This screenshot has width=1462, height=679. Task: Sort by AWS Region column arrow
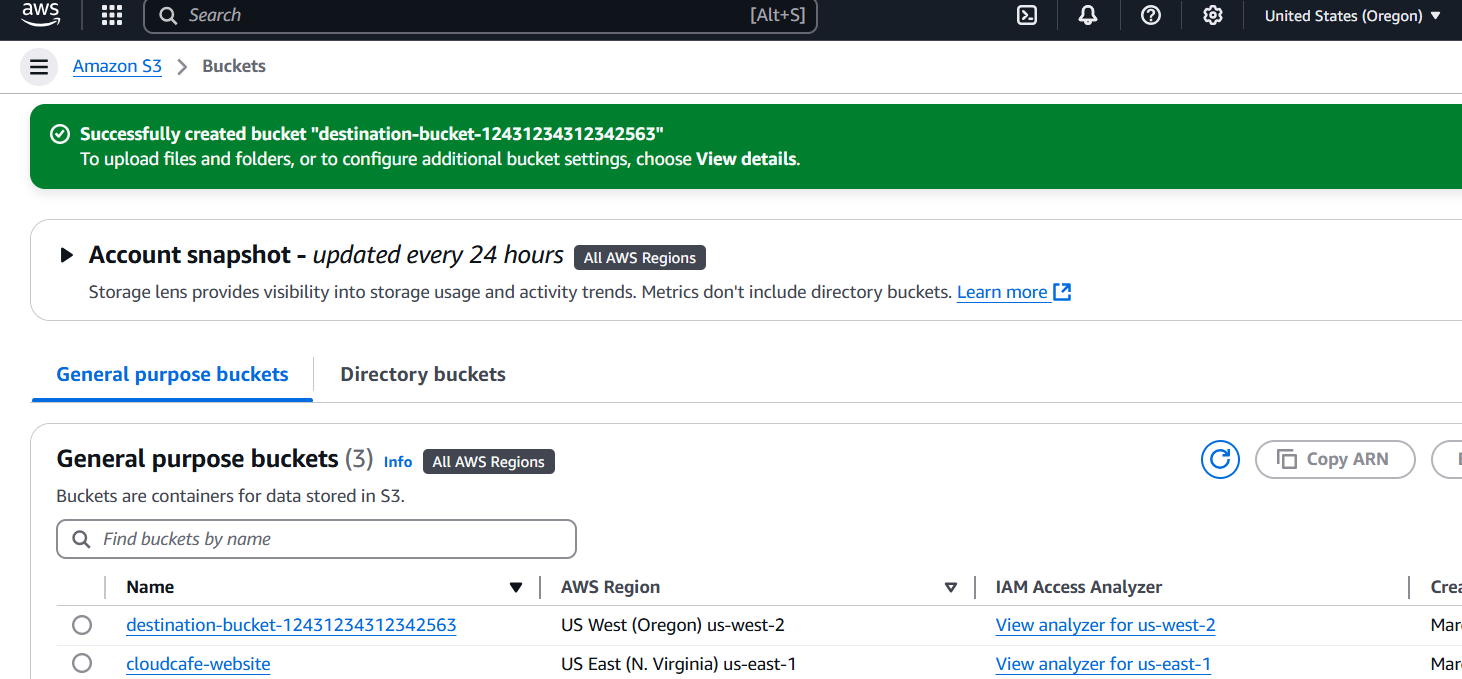point(951,587)
